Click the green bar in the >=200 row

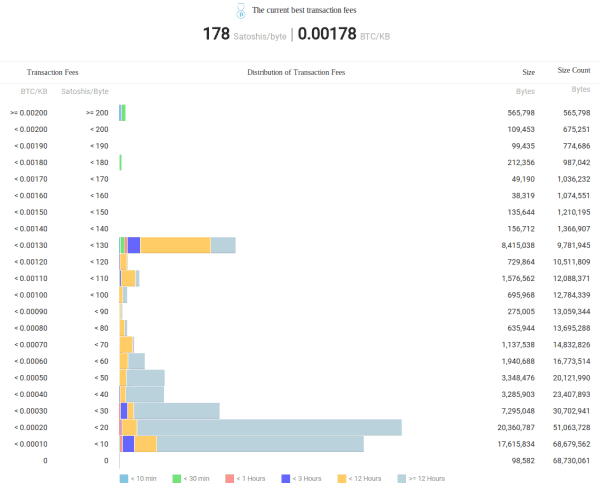(x=123, y=113)
